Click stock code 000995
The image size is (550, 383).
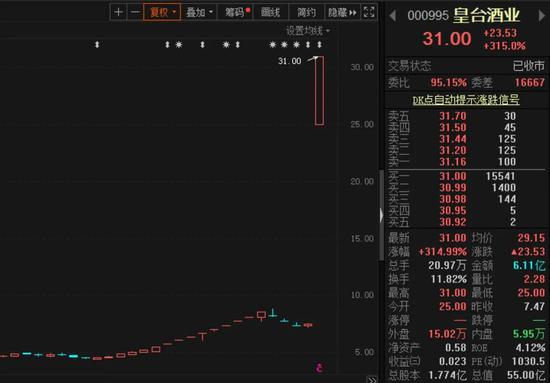[428, 15]
